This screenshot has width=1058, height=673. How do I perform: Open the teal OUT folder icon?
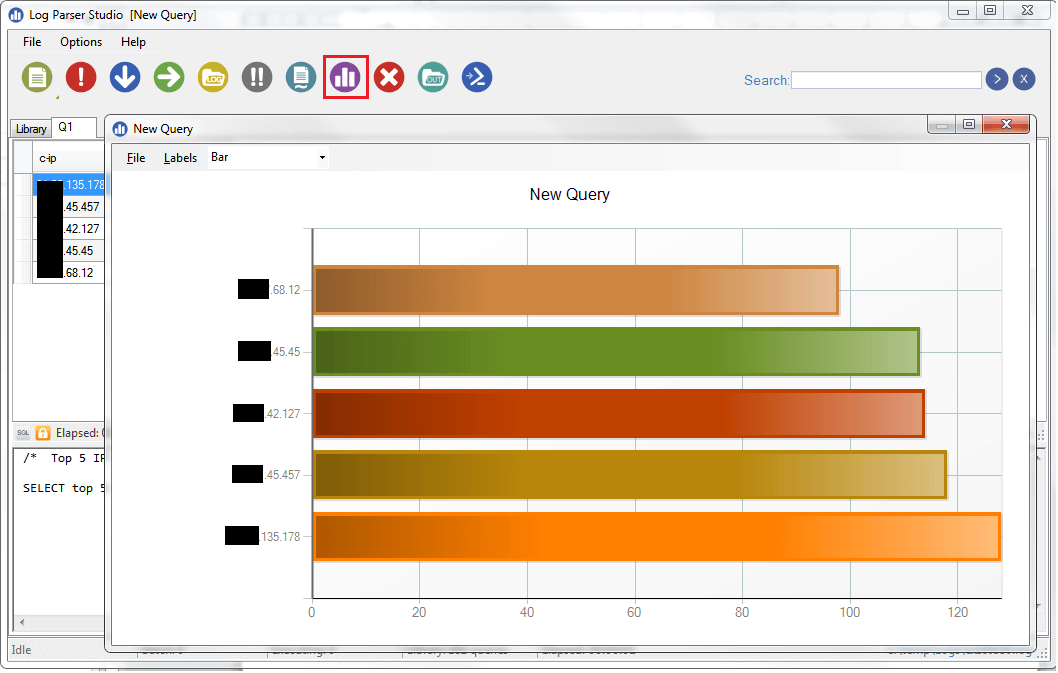433,77
